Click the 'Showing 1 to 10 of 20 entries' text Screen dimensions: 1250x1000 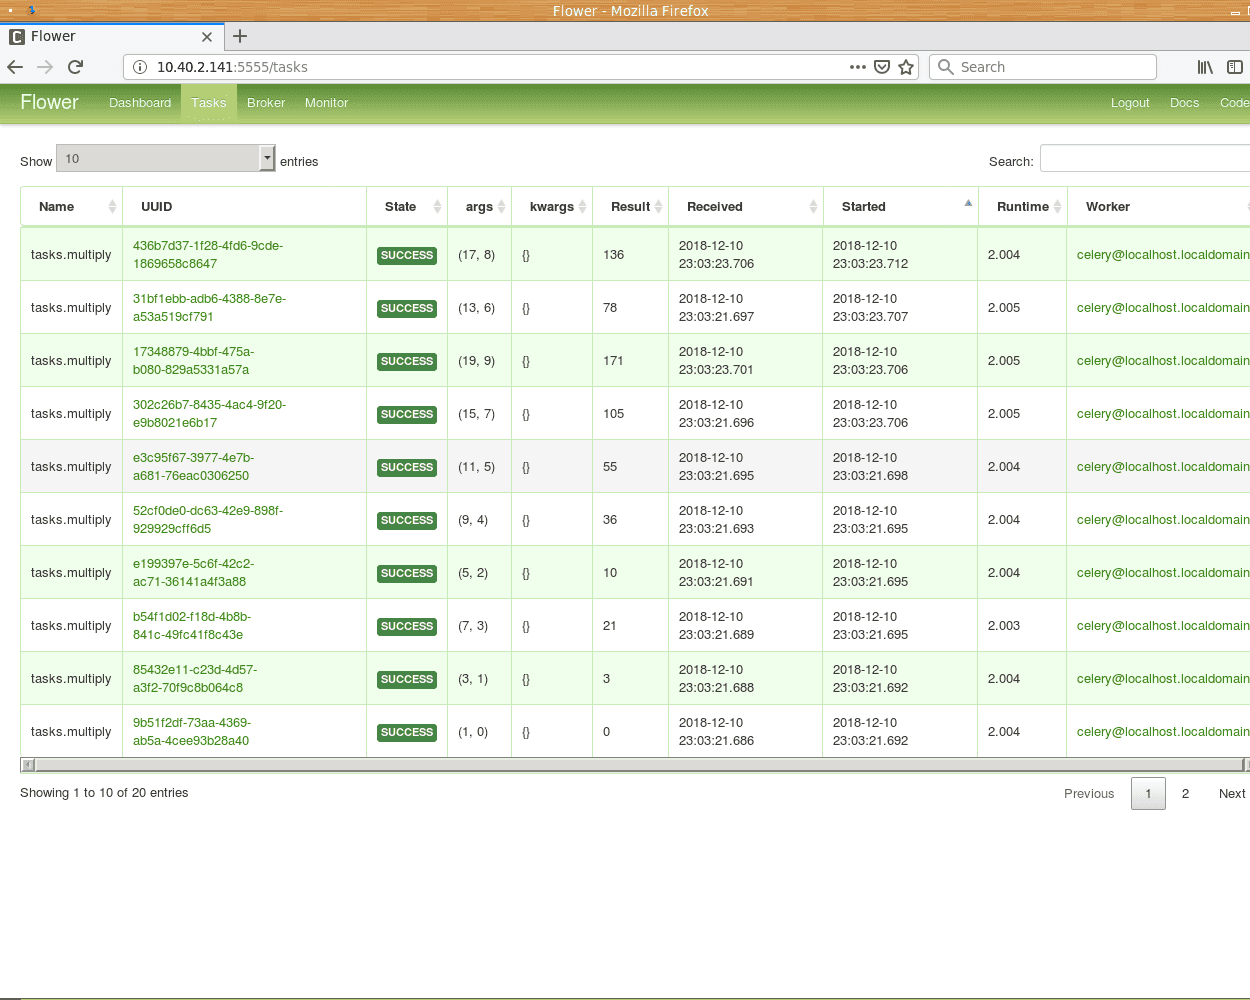pyautogui.click(x=104, y=793)
